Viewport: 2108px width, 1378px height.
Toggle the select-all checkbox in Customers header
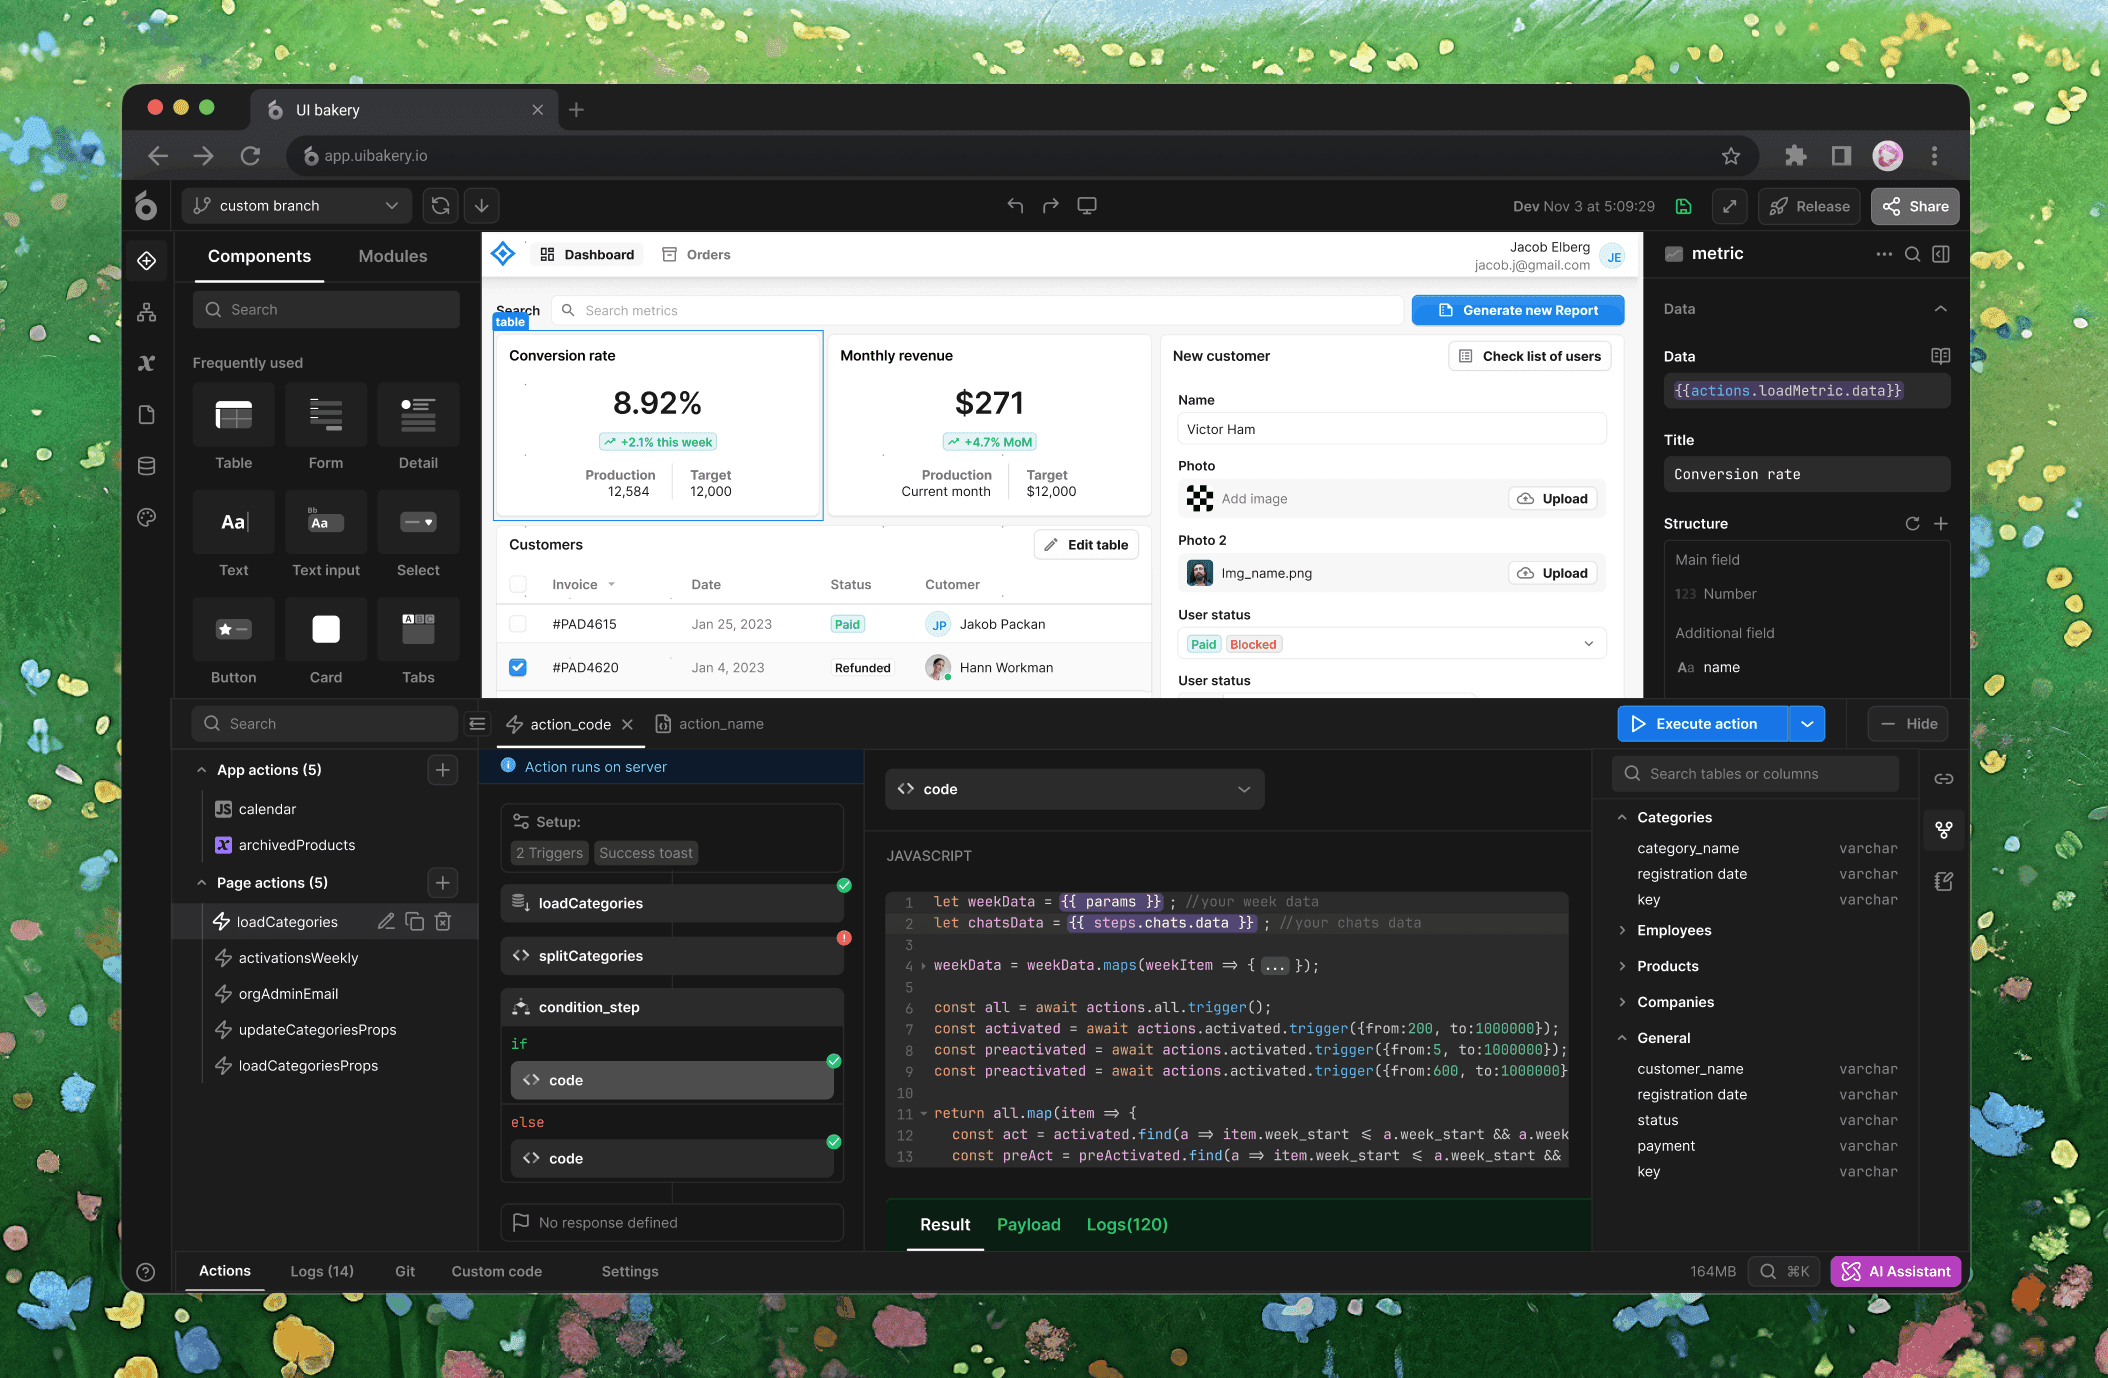tap(518, 585)
